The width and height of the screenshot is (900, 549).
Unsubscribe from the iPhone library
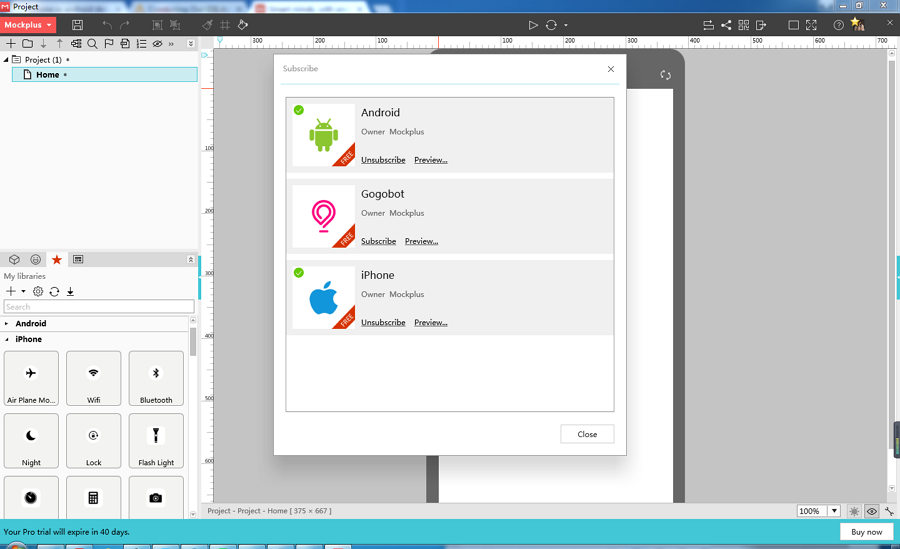coord(383,323)
